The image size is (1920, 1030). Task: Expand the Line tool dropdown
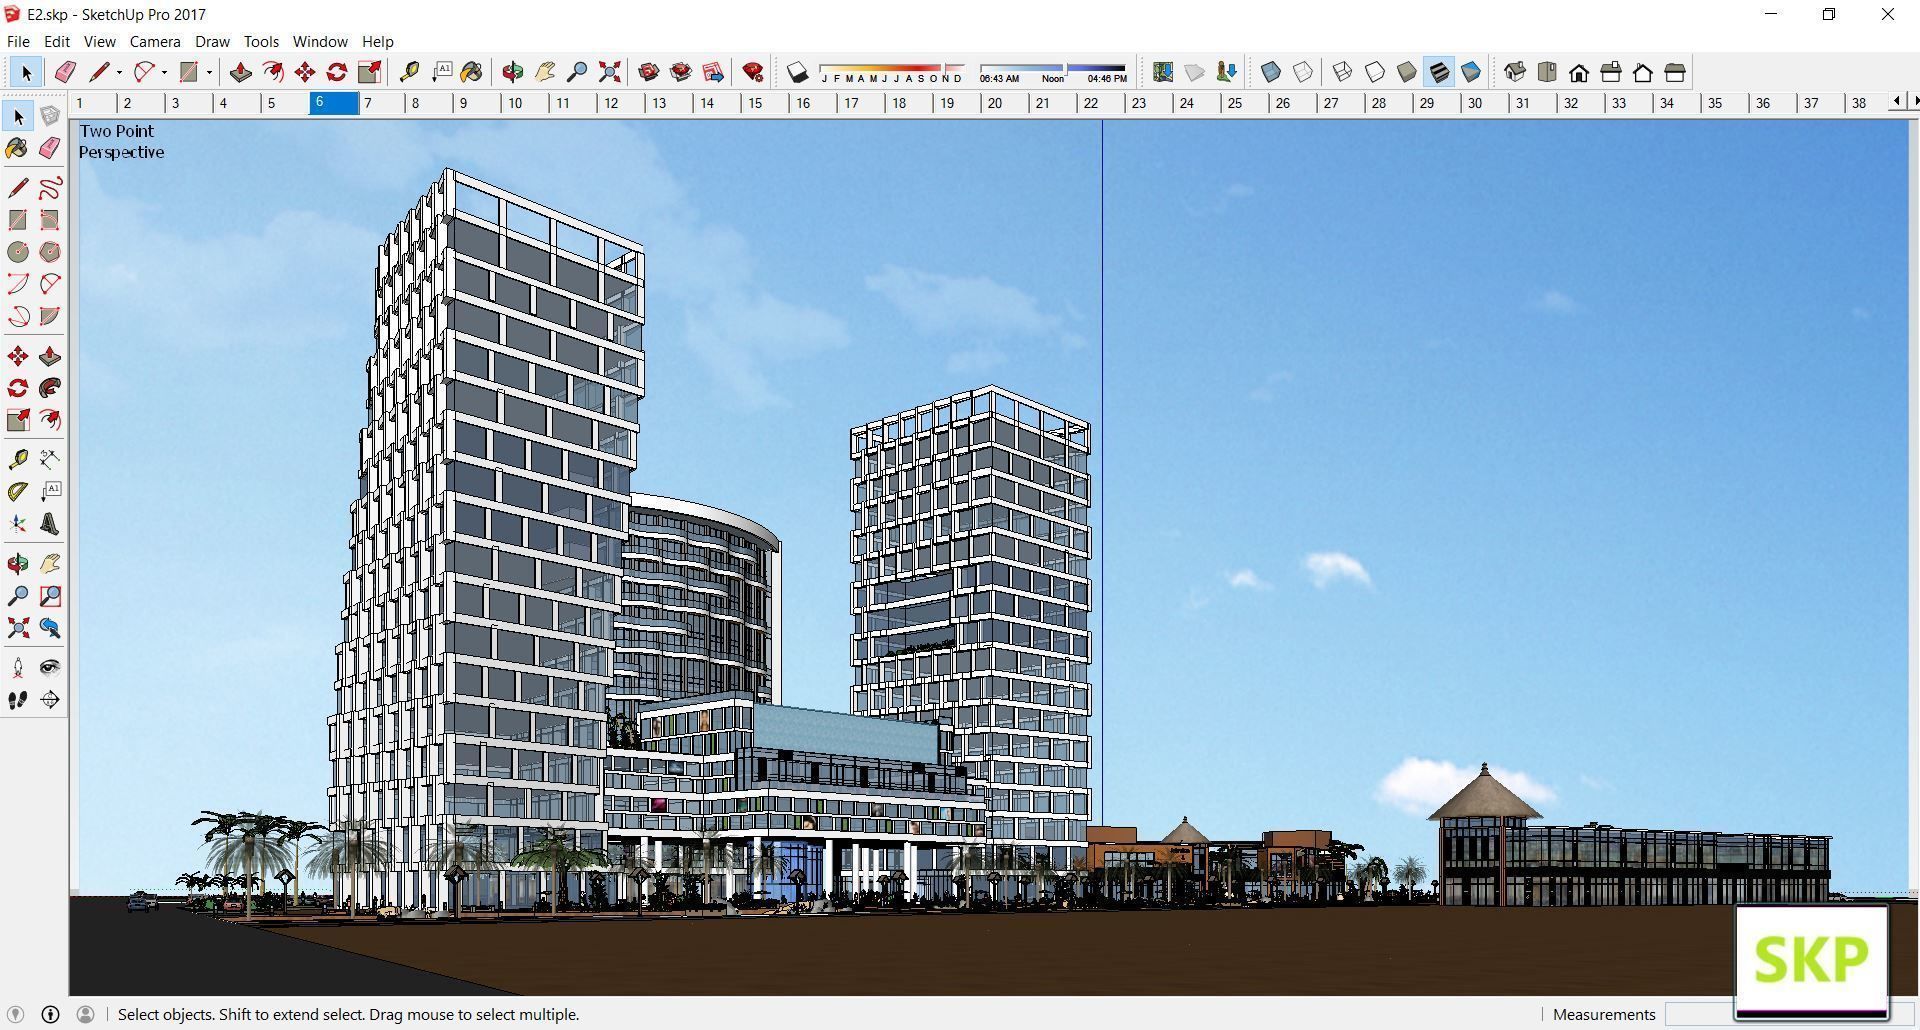pos(119,72)
